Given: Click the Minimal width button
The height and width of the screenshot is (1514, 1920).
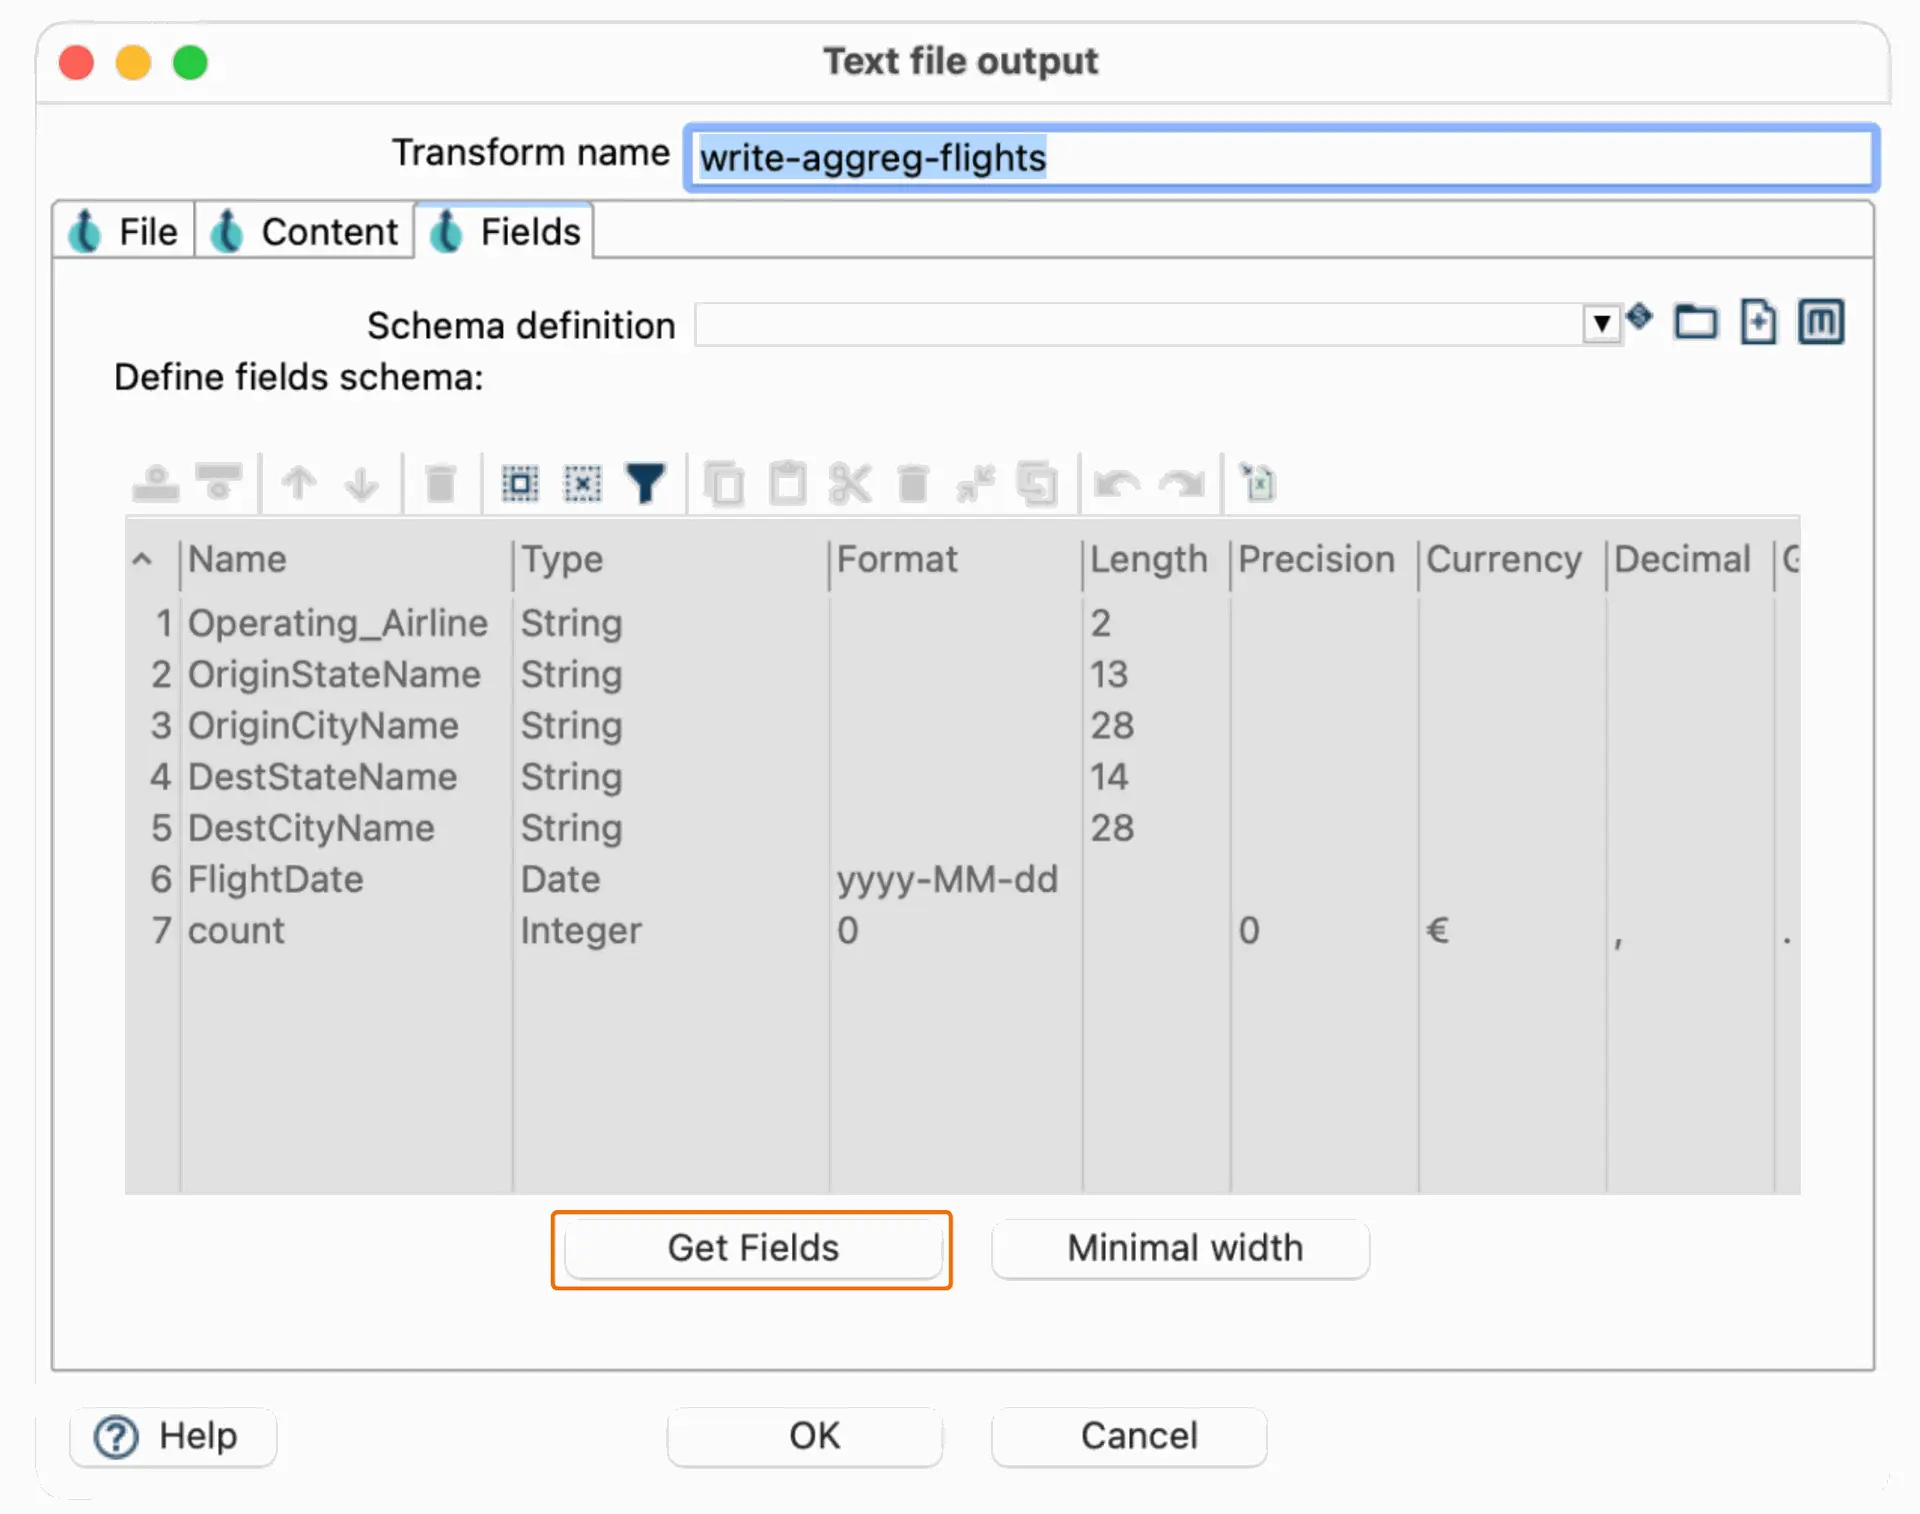Looking at the screenshot, I should tap(1181, 1248).
